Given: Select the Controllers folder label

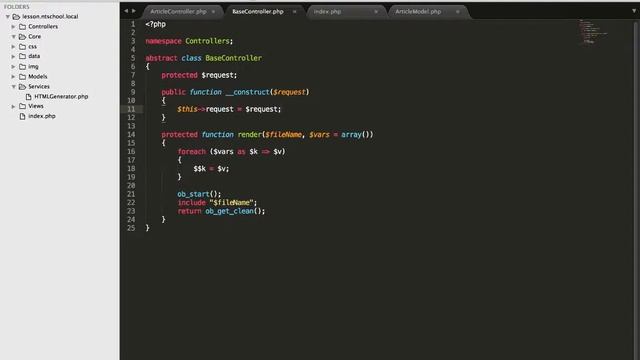Looking at the screenshot, I should 43,27.
